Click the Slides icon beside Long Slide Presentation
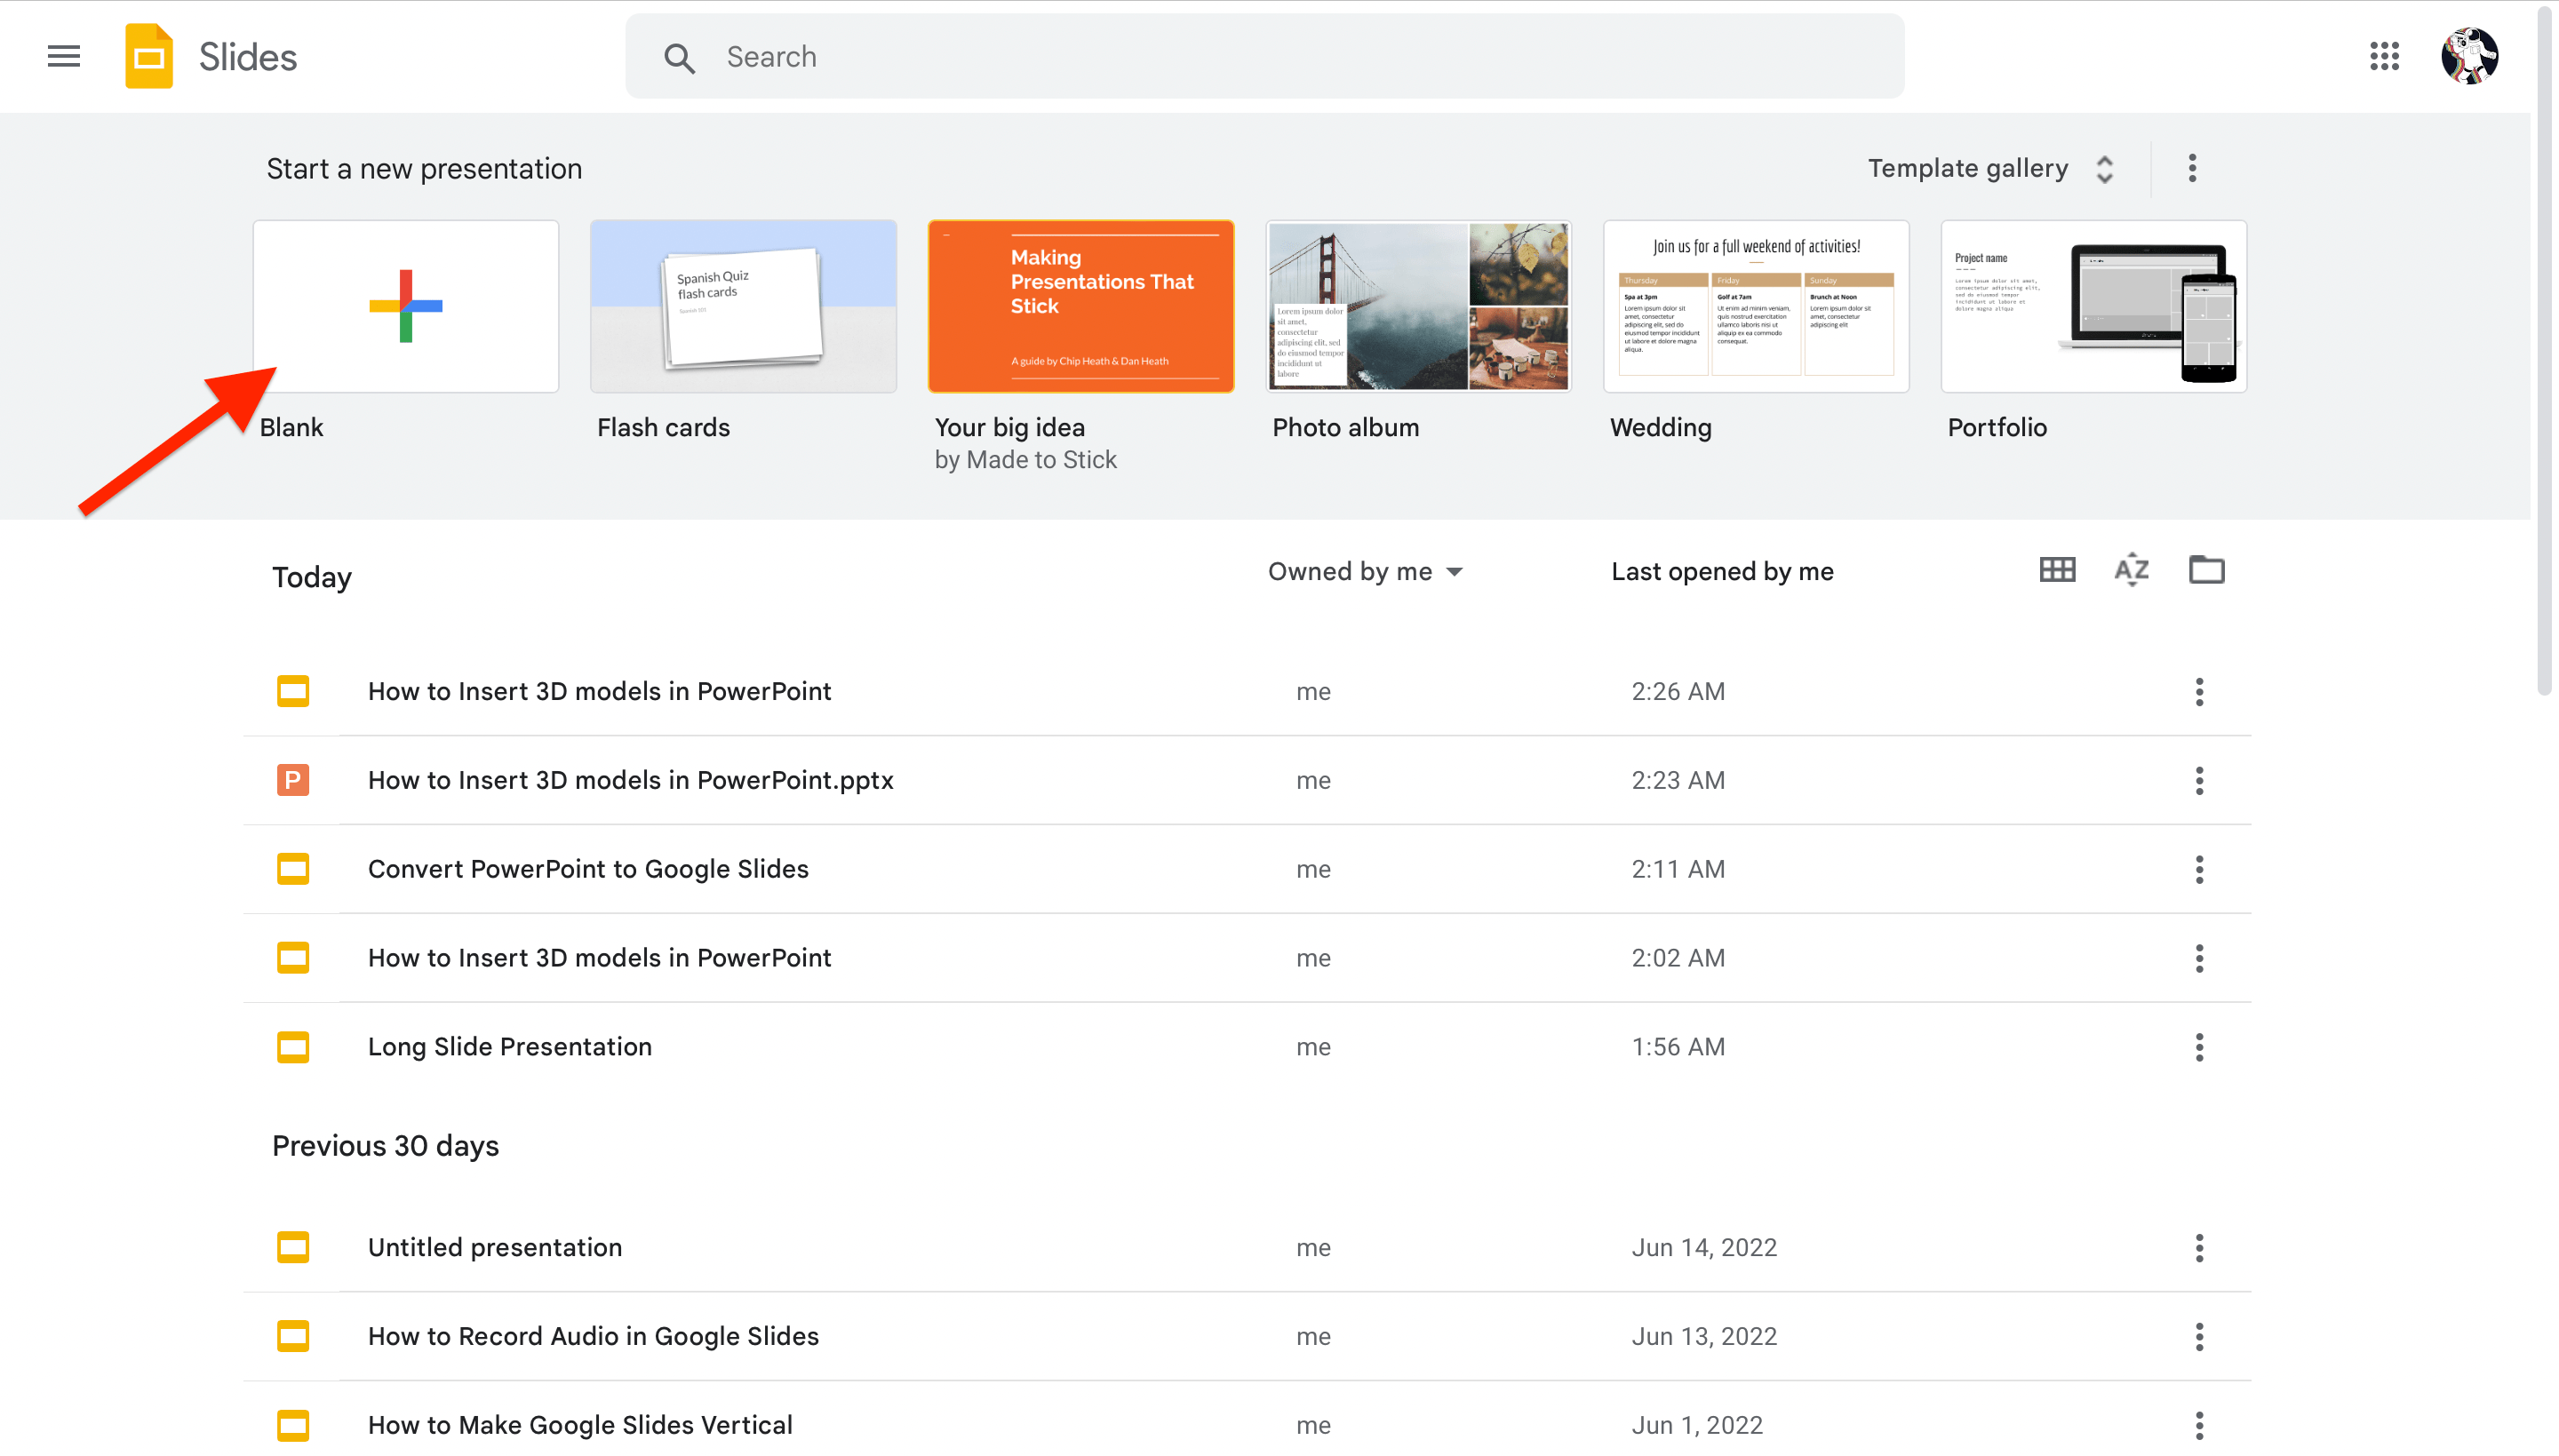 pyautogui.click(x=292, y=1047)
